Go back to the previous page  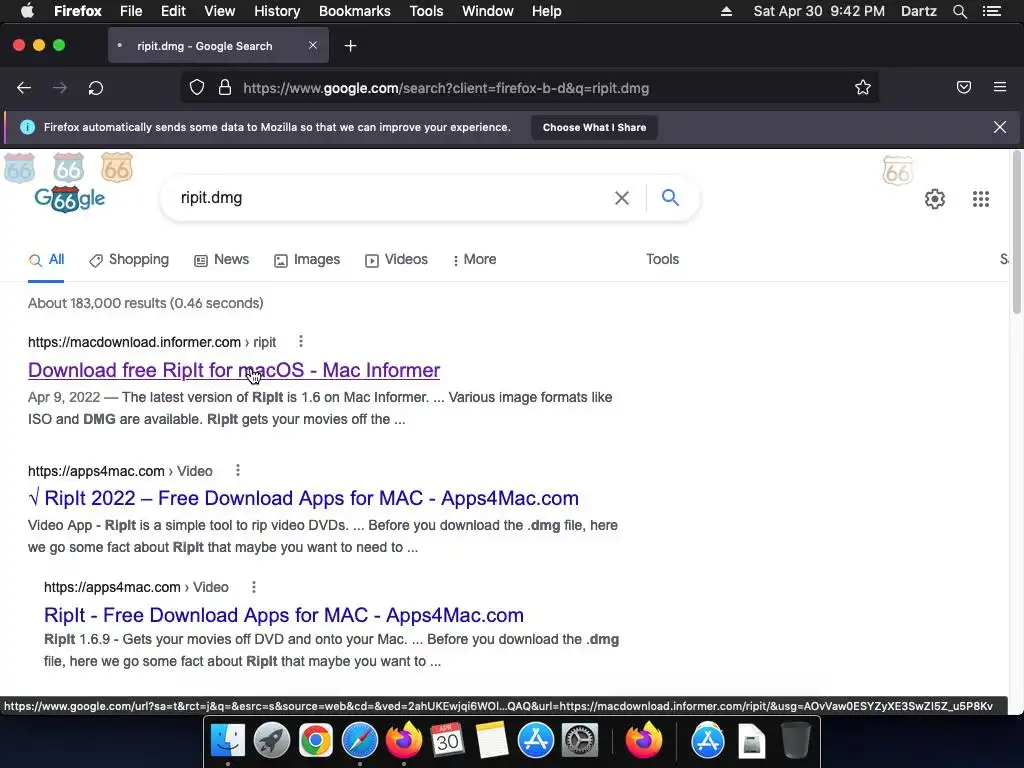coord(24,88)
